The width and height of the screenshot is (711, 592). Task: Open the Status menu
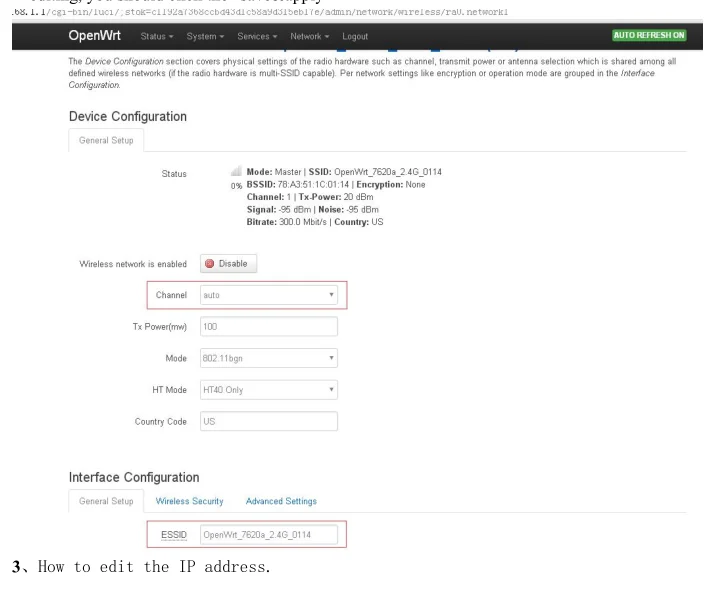coord(157,36)
